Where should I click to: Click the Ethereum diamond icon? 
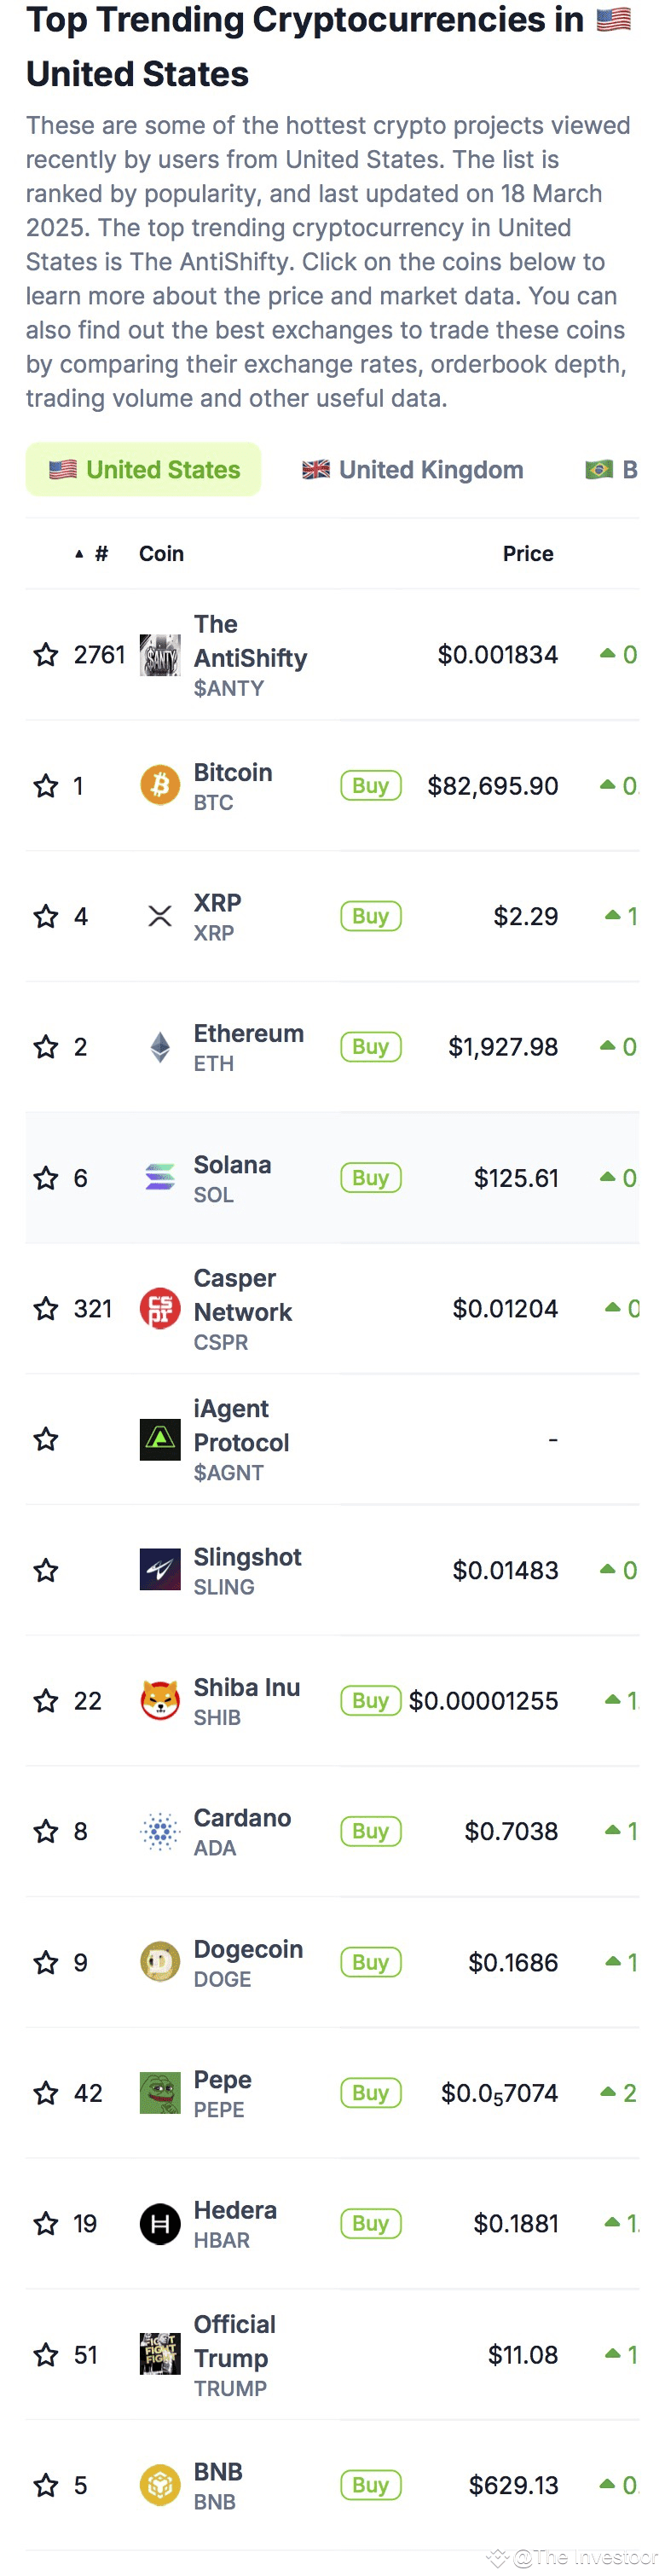tap(159, 1047)
